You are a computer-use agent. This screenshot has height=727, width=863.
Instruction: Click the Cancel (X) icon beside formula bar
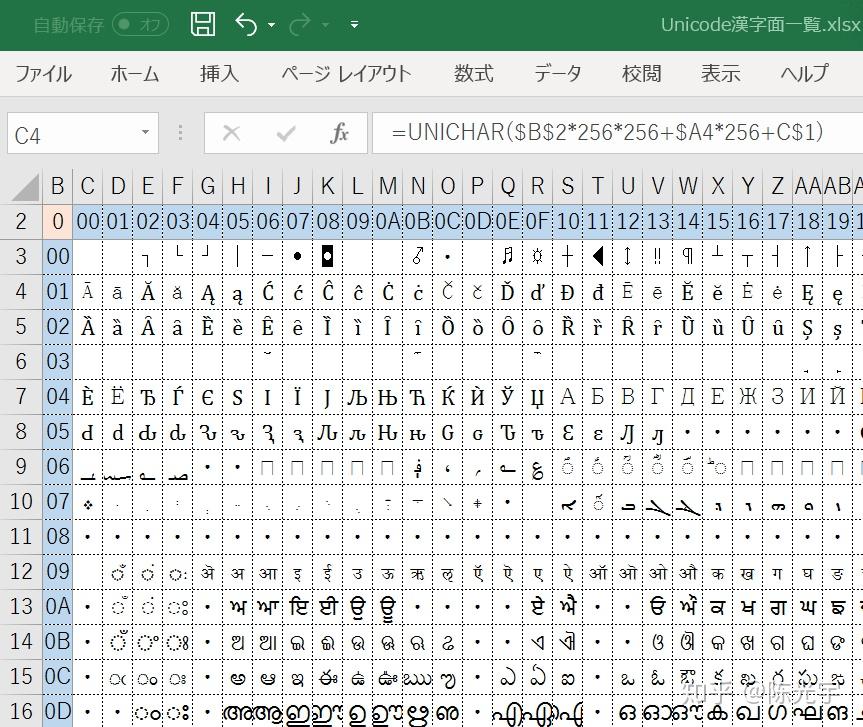tap(231, 132)
